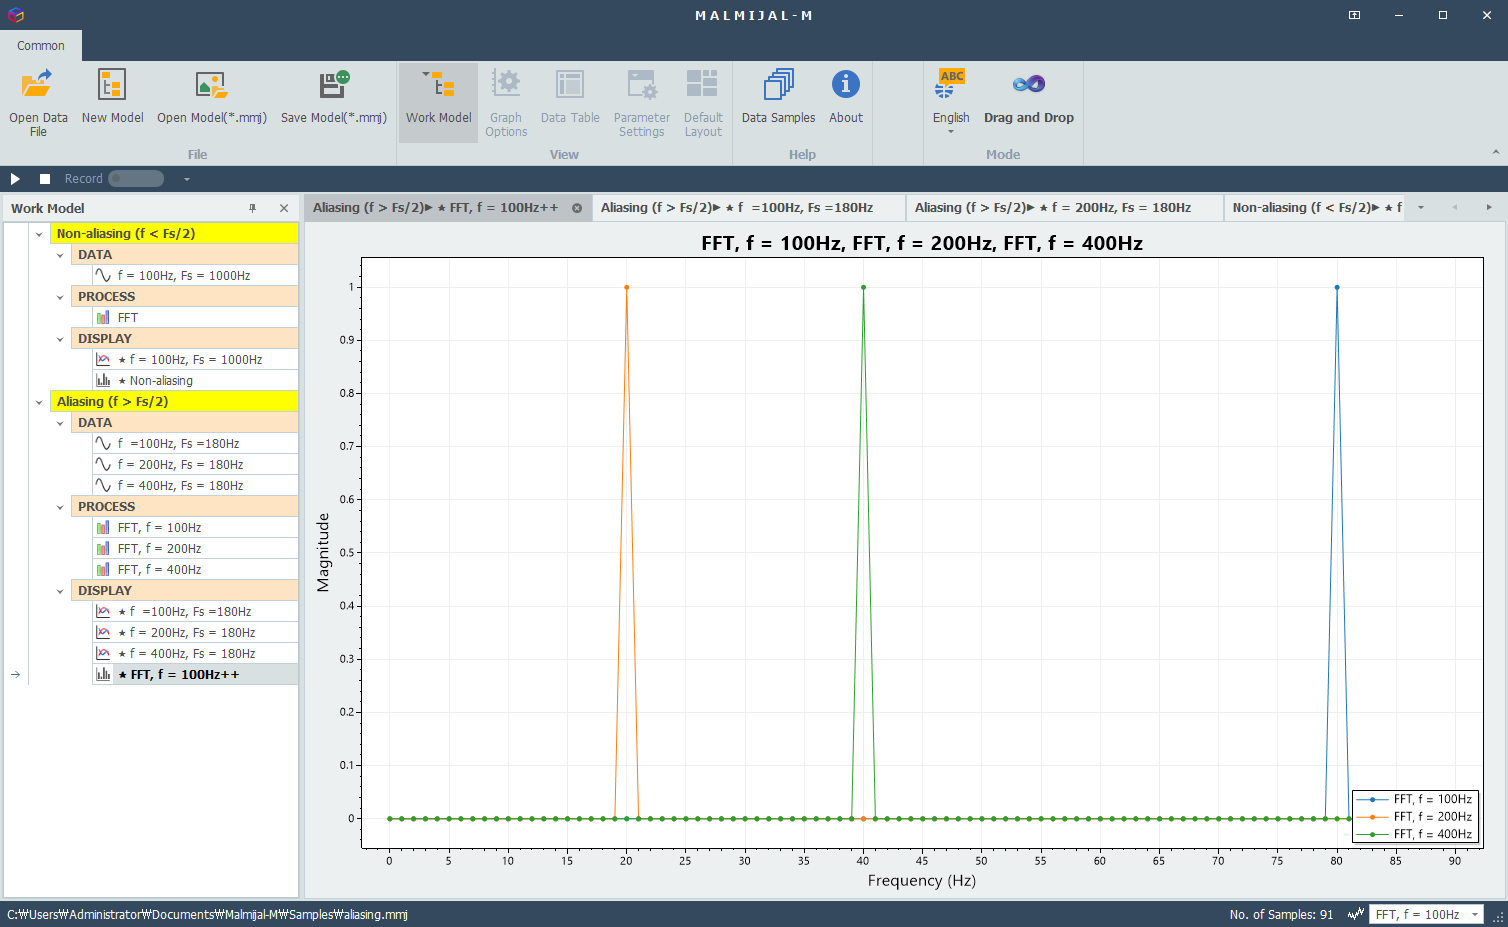This screenshot has width=1508, height=927.
Task: Stop playback with stop button
Action: coord(45,179)
